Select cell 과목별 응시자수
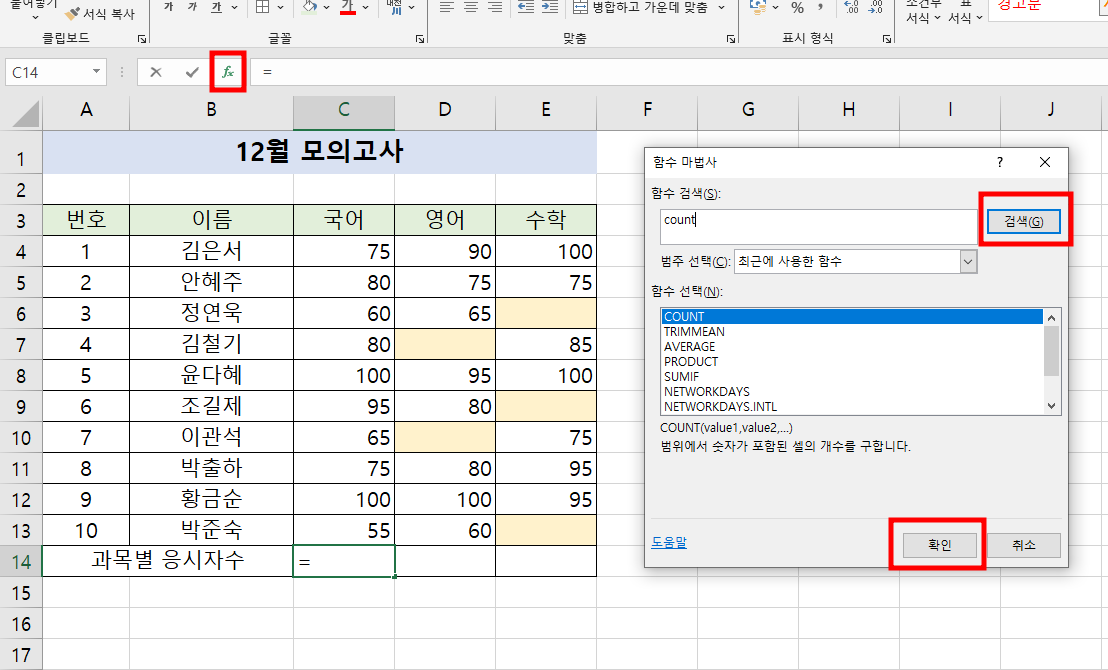This screenshot has width=1108, height=670. pyautogui.click(x=167, y=560)
